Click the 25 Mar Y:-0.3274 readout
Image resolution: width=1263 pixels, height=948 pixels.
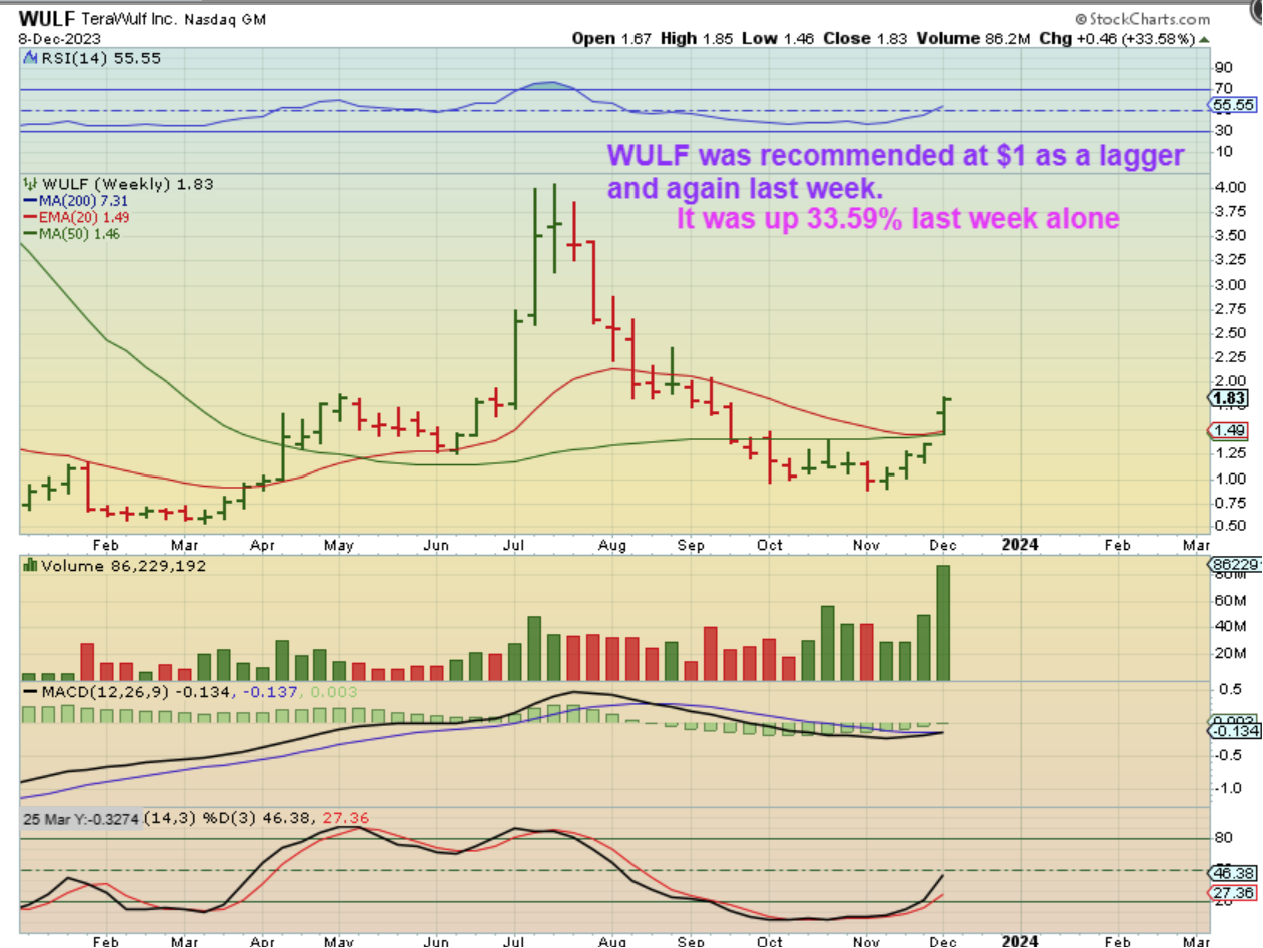(x=82, y=819)
